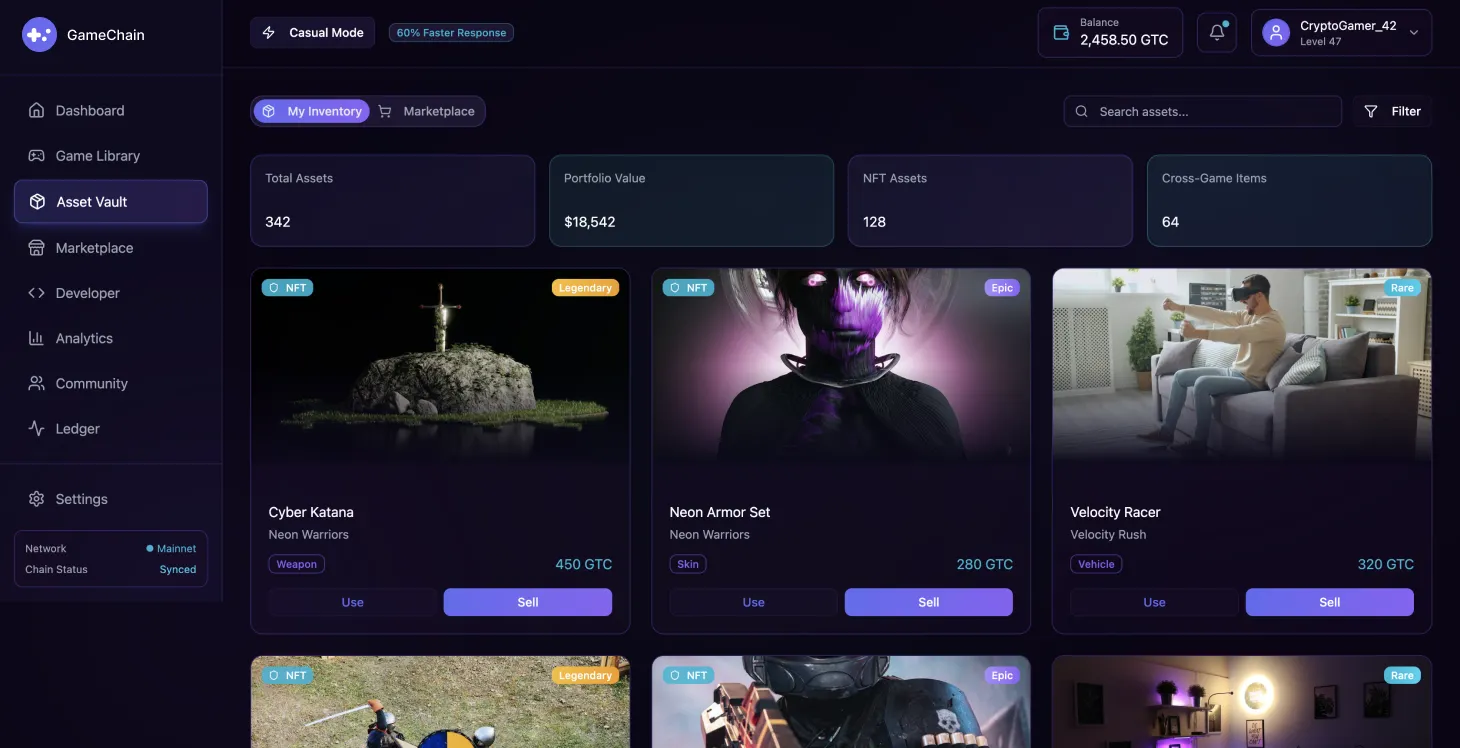Open the Filter options
This screenshot has width=1460, height=748.
pyautogui.click(x=1393, y=111)
